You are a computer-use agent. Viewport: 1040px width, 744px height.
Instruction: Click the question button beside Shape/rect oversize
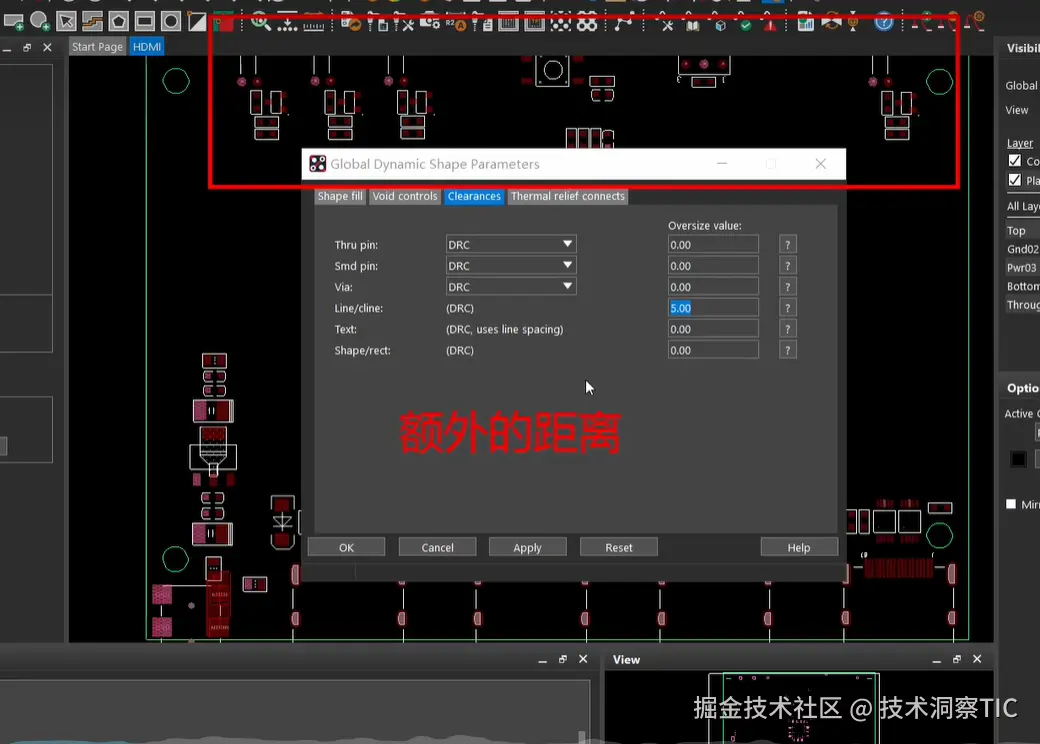(787, 350)
